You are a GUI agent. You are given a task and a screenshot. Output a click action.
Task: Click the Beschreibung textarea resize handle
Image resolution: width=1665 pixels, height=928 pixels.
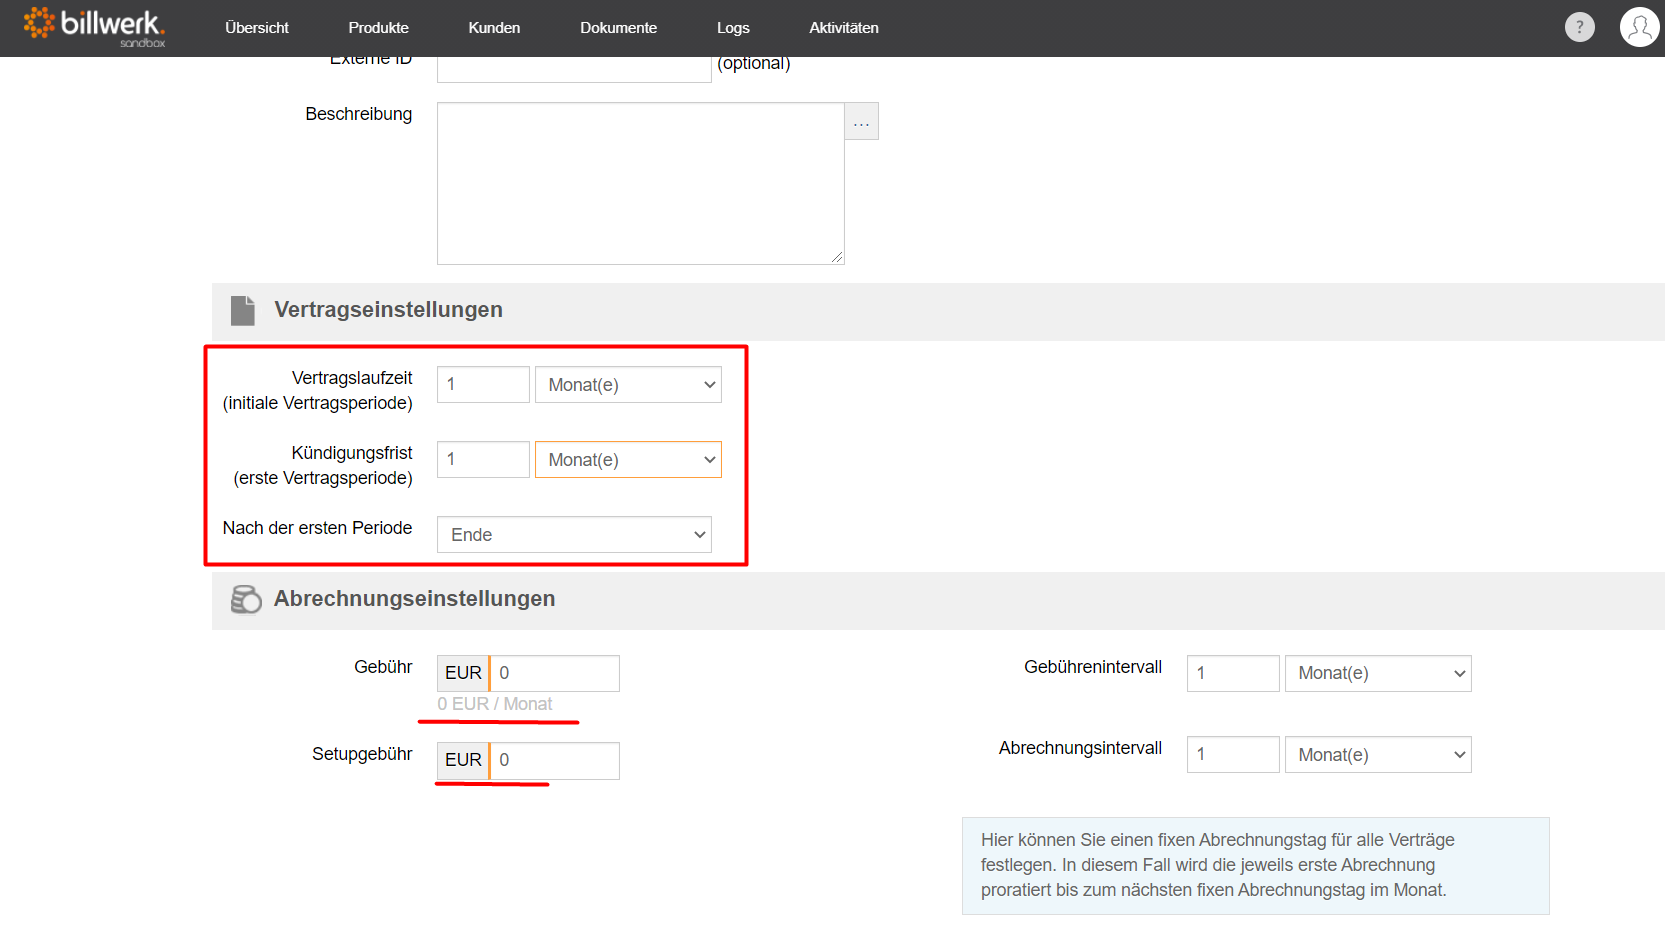click(x=837, y=257)
